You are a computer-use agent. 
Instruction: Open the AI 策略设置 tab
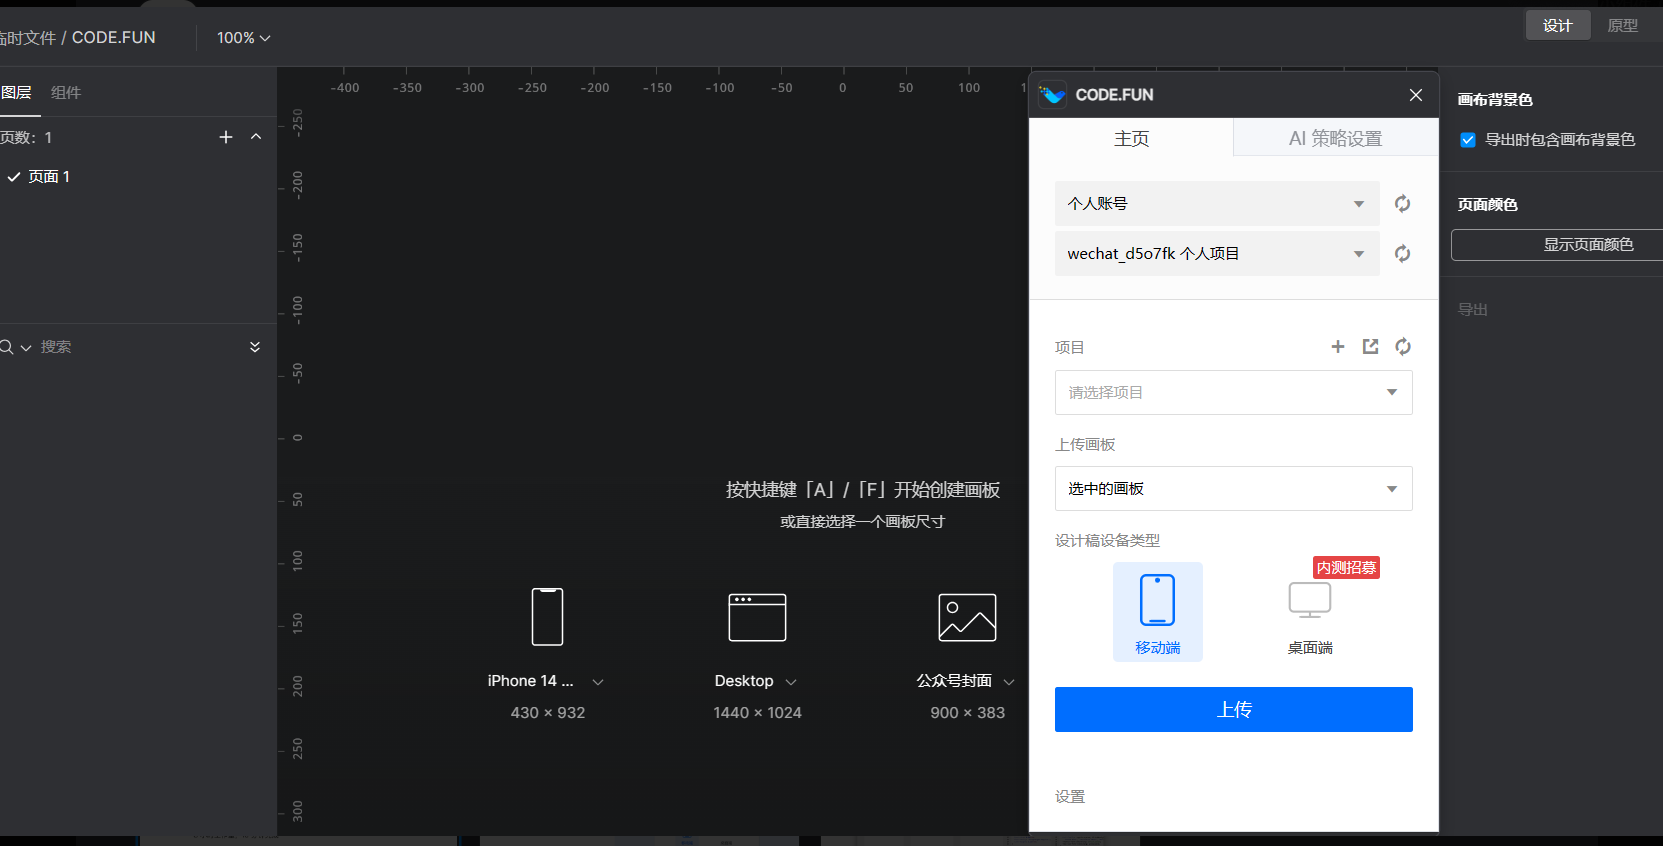1336,138
